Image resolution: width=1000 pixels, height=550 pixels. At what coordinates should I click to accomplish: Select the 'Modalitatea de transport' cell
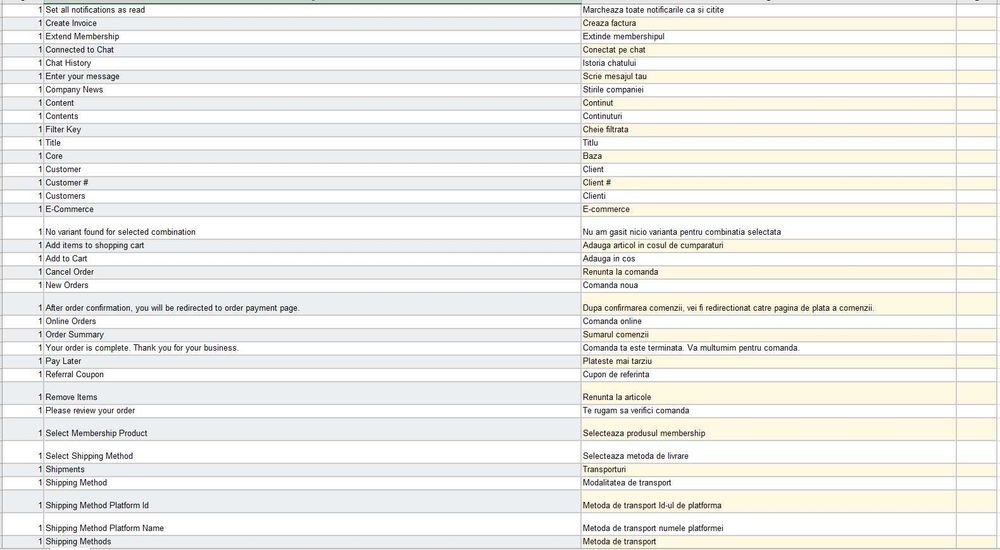pos(768,483)
